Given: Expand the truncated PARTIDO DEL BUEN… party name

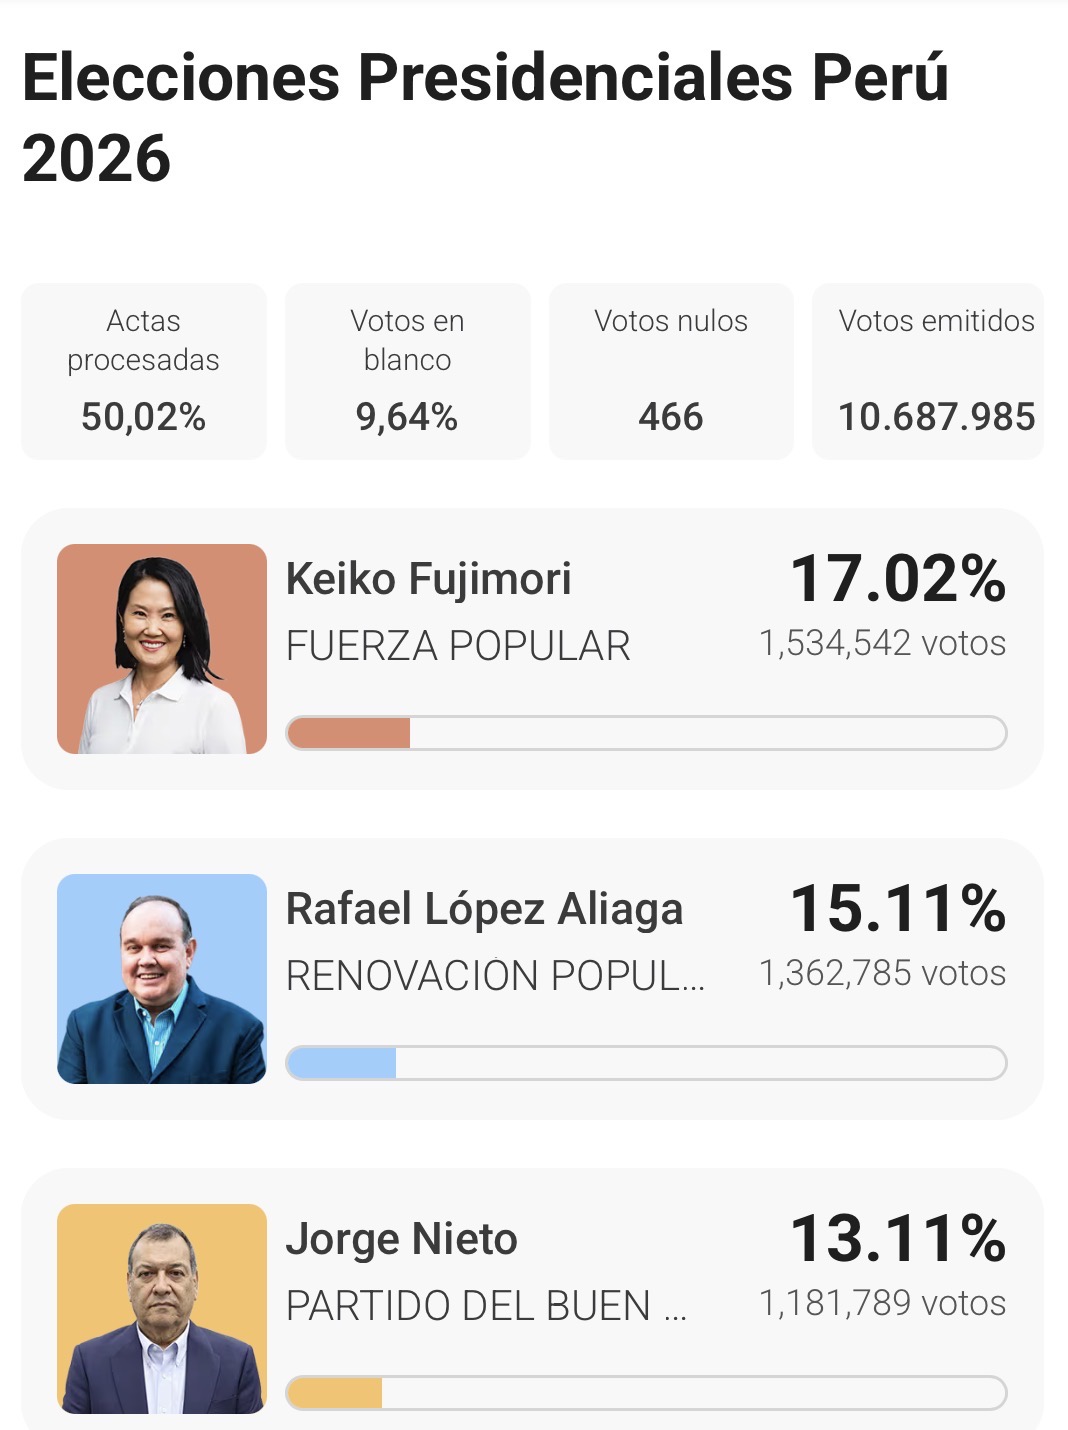Looking at the screenshot, I should (x=486, y=1306).
